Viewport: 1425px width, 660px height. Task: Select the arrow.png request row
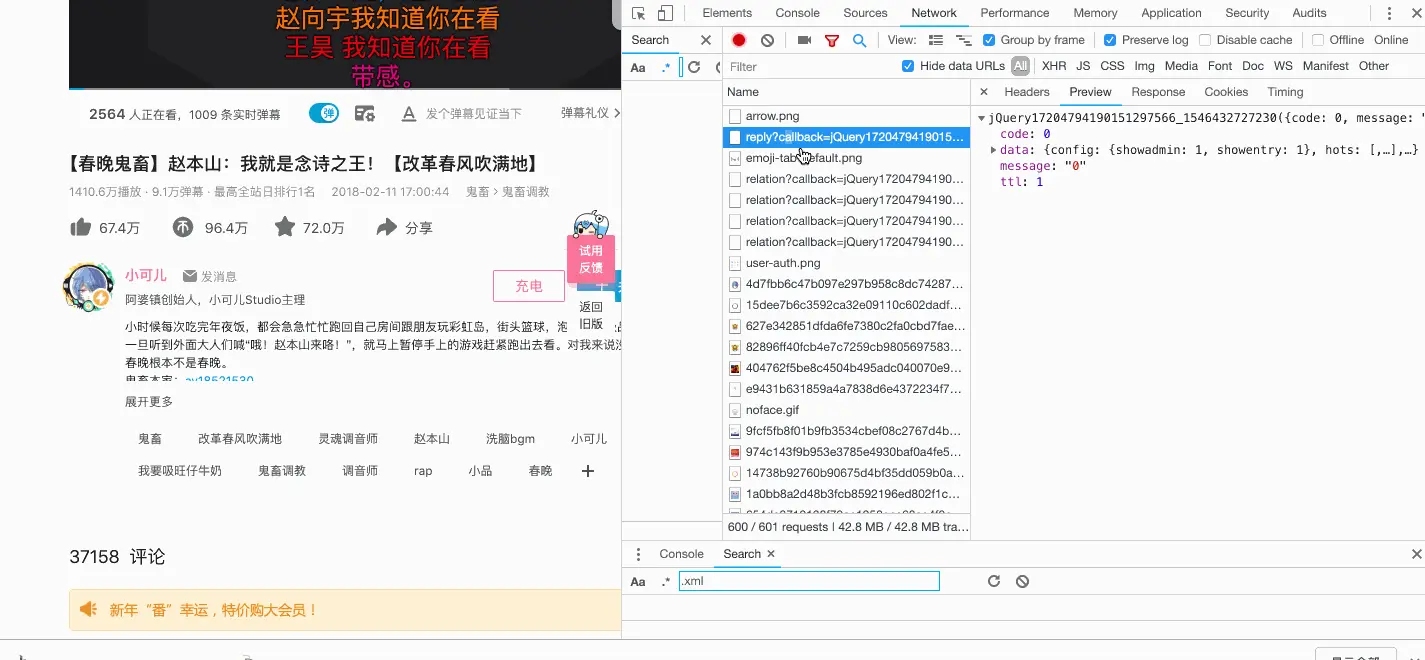(x=846, y=116)
